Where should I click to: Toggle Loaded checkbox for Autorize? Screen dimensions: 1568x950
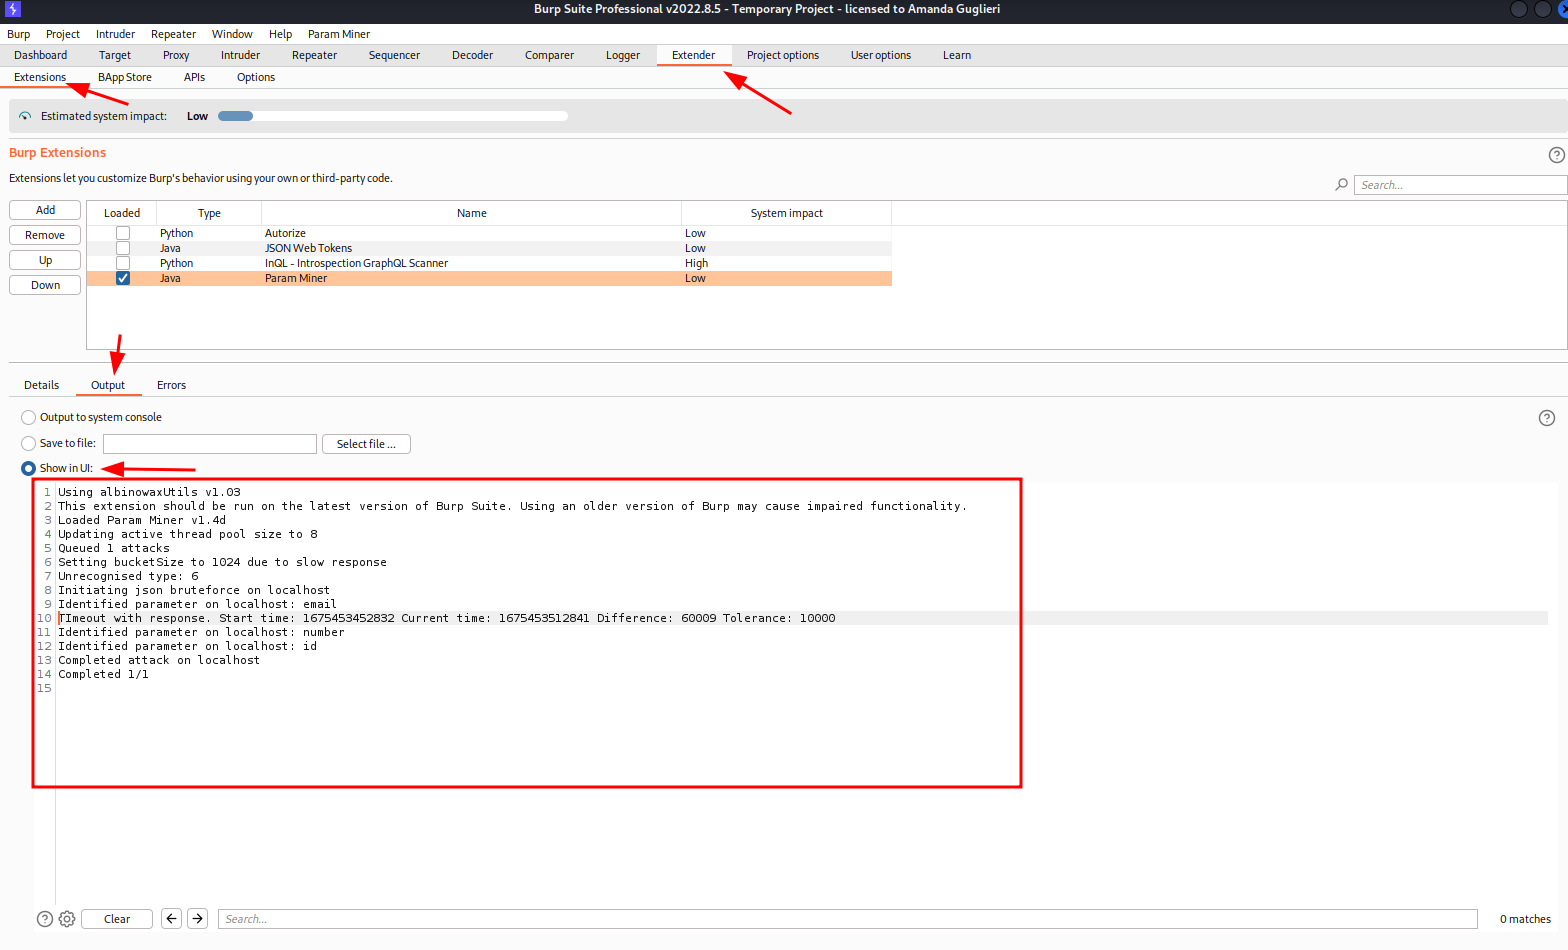click(123, 233)
